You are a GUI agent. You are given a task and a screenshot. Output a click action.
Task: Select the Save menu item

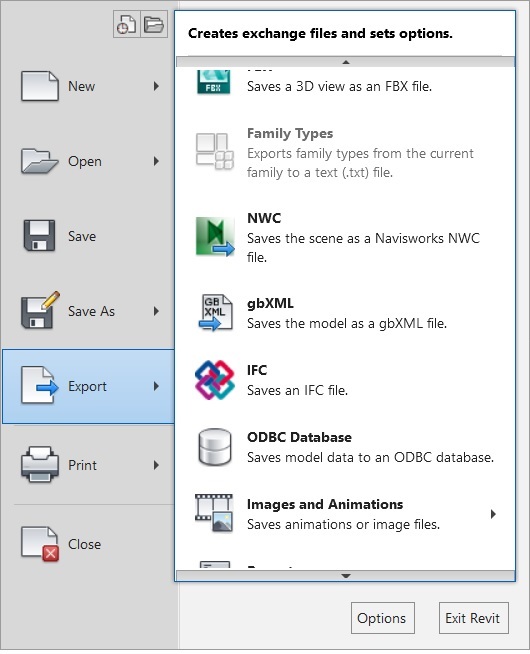[x=88, y=236]
